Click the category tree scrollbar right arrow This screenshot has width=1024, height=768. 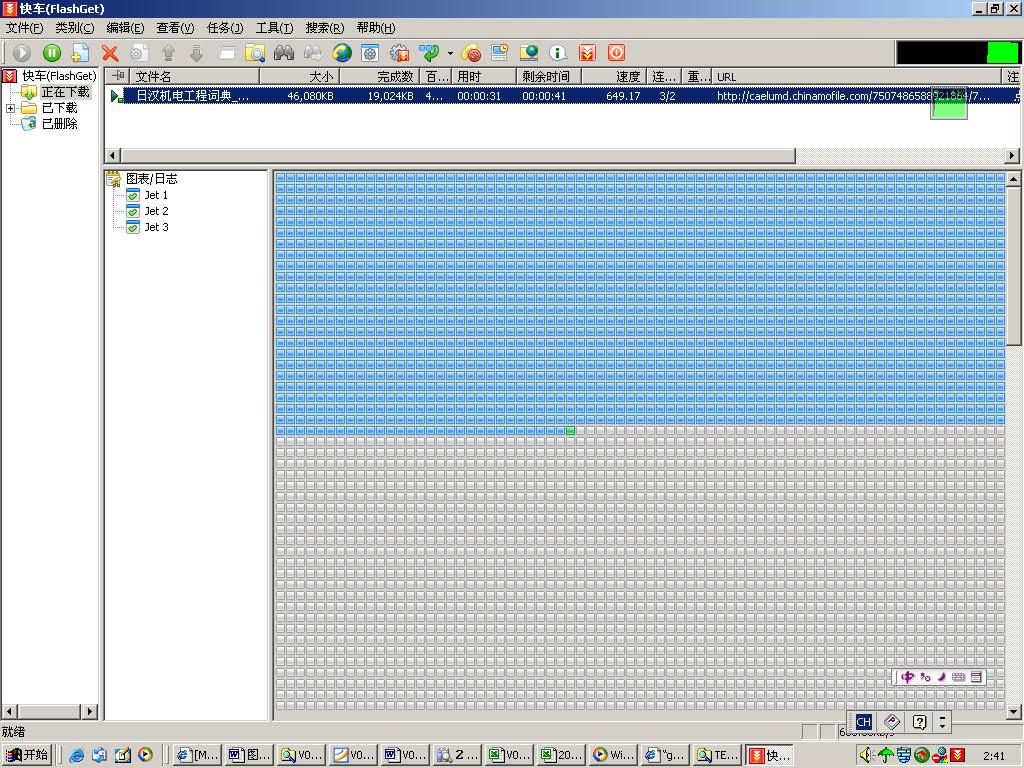89,711
